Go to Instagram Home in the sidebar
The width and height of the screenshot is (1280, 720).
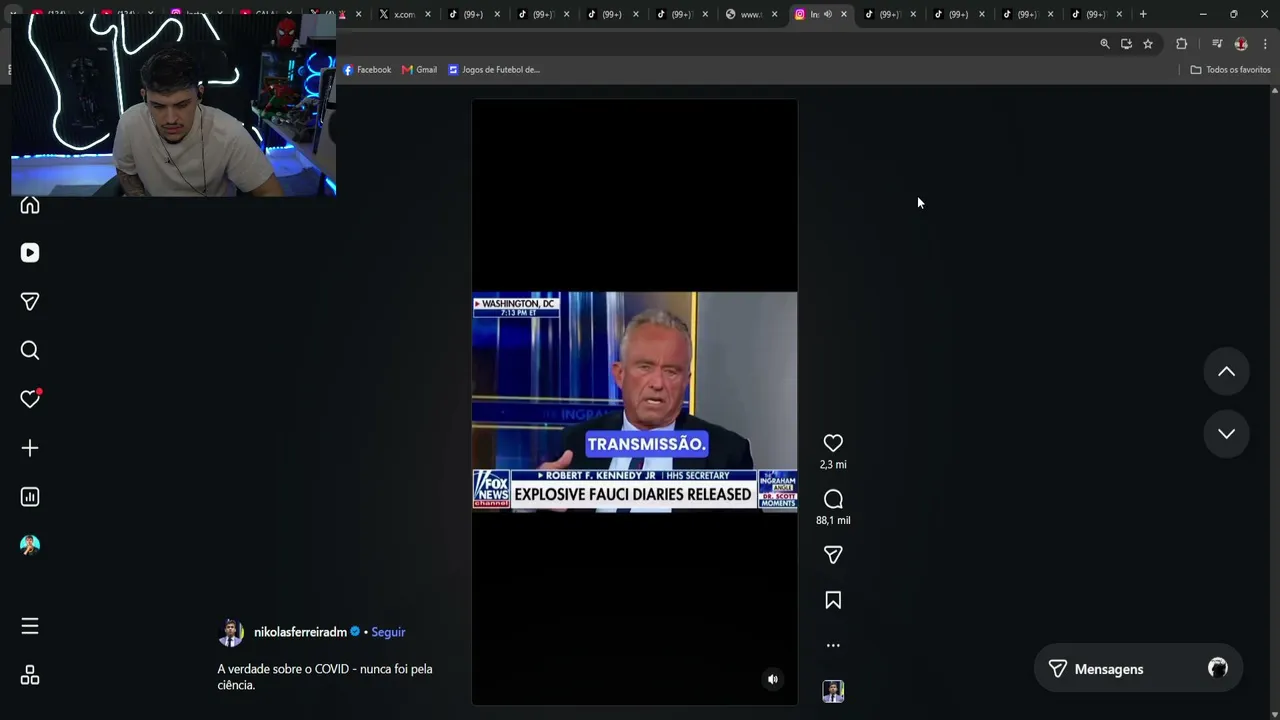(30, 205)
